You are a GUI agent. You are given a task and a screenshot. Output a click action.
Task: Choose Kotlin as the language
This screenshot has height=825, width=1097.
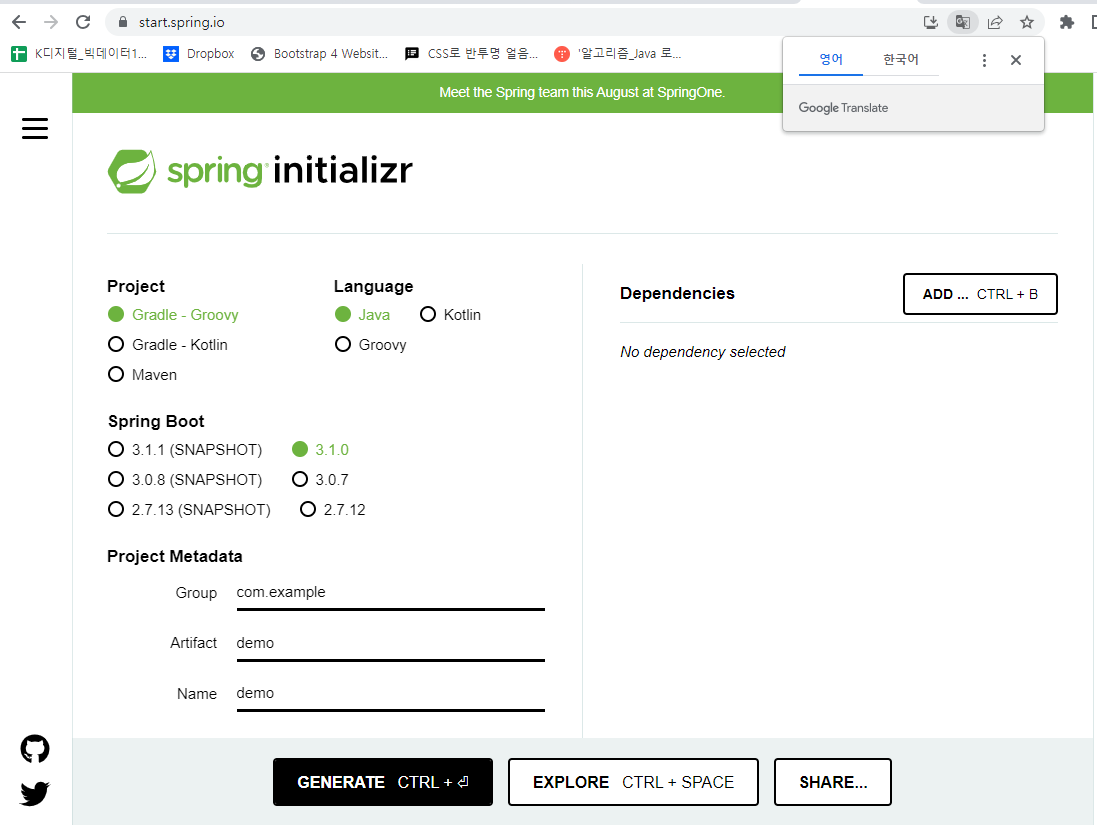click(x=451, y=315)
